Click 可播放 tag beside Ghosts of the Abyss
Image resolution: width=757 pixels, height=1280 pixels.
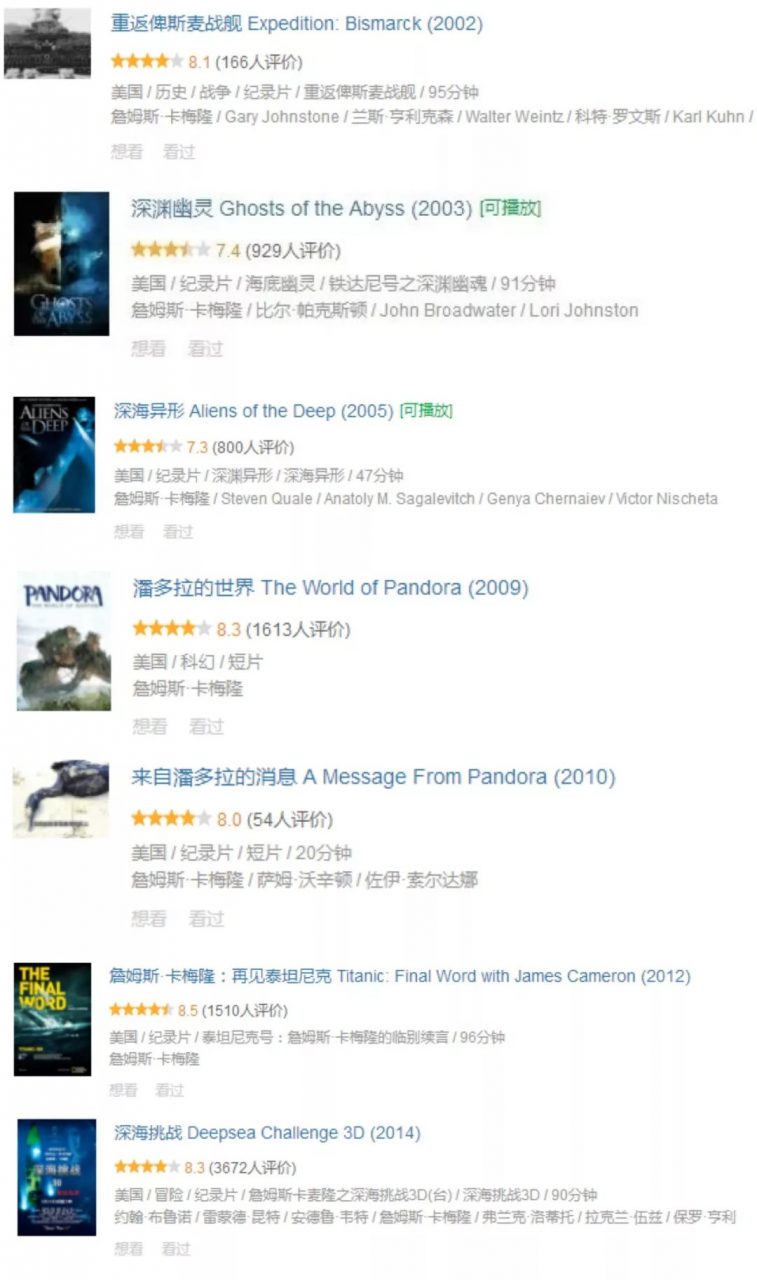point(510,208)
